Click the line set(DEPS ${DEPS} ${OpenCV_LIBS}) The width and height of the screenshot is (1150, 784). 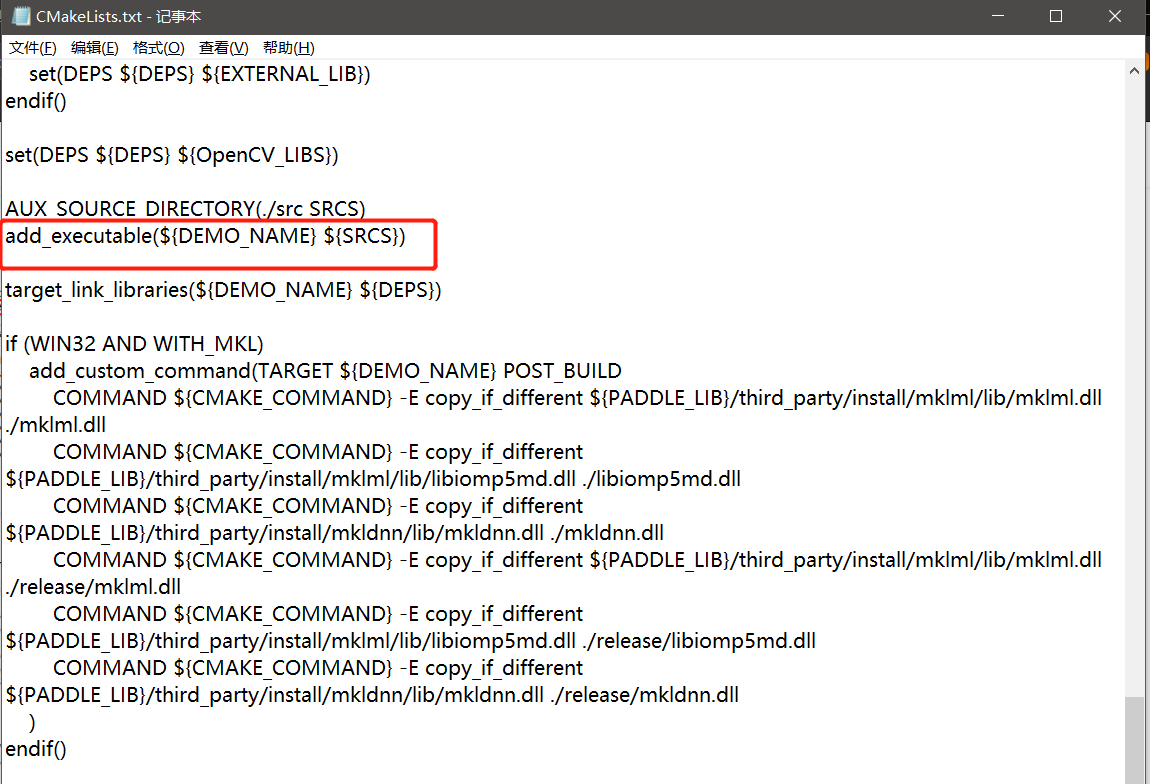click(172, 155)
